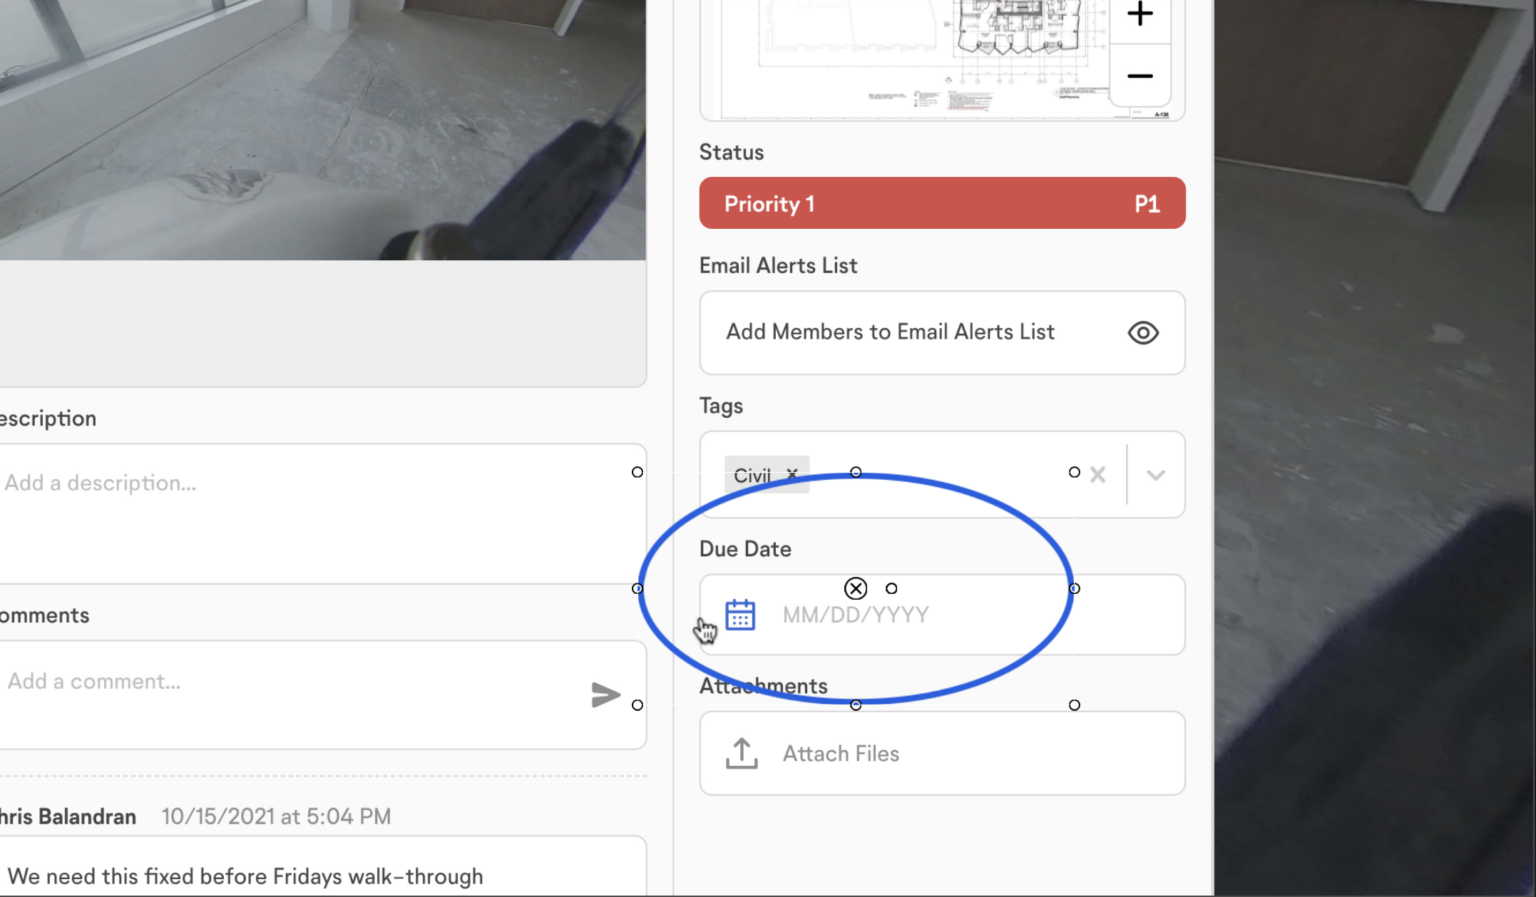Screen dimensions: 1536x897
Task: Toggle the eye icon on Email Alerts List
Action: click(x=1143, y=332)
